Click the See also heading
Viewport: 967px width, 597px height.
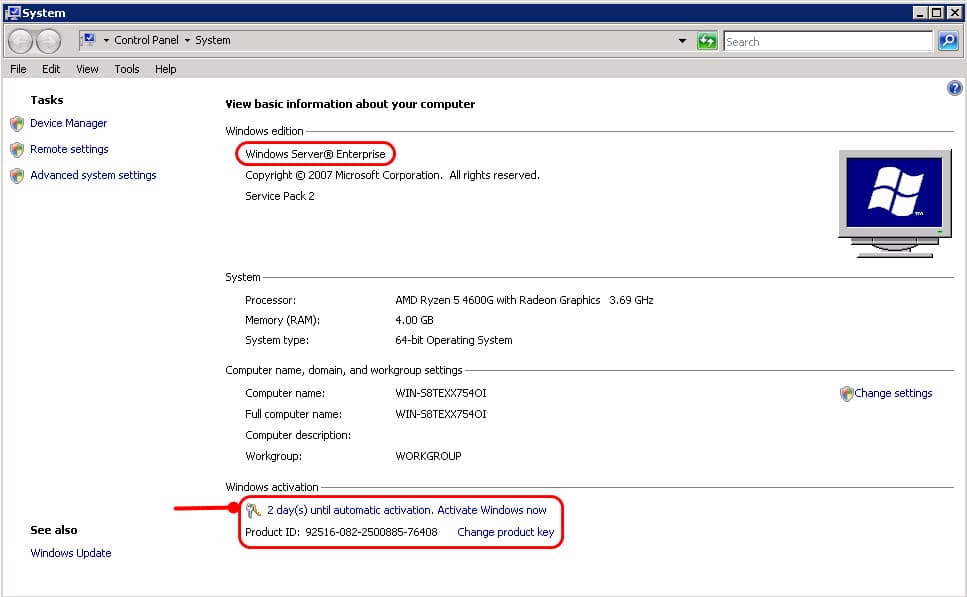point(54,530)
